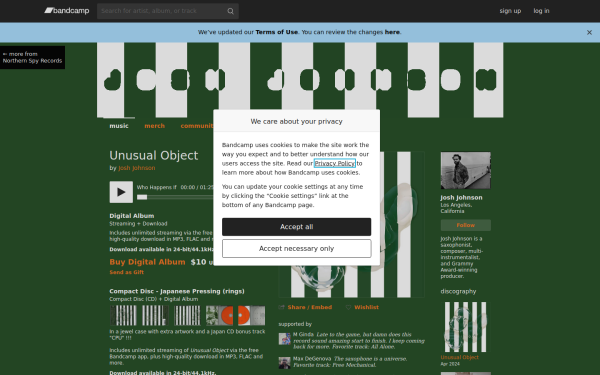The width and height of the screenshot is (600, 375).
Task: Click the Compact Disc - Japanese Pressing heading
Action: (x=177, y=291)
